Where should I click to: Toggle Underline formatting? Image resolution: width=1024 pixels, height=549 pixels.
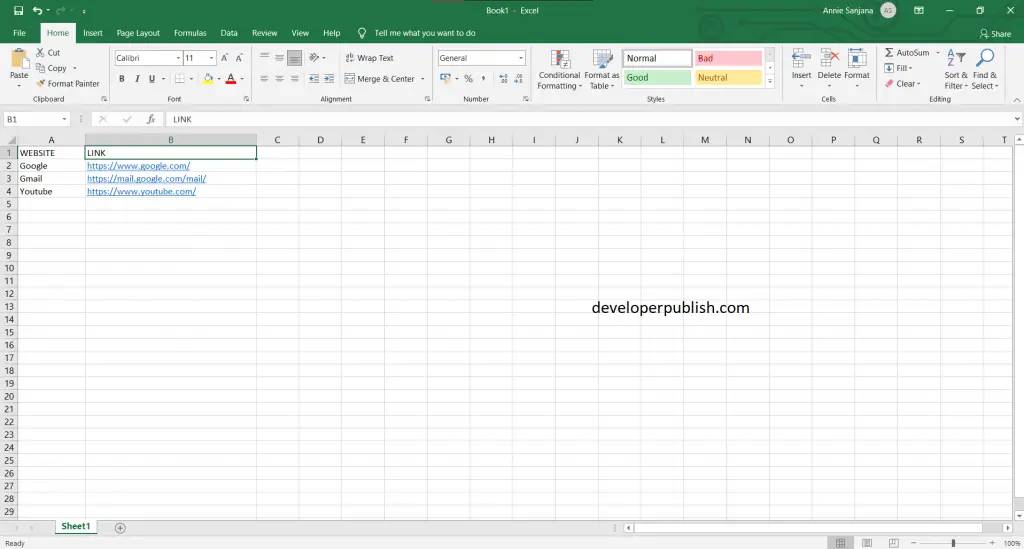tap(152, 79)
